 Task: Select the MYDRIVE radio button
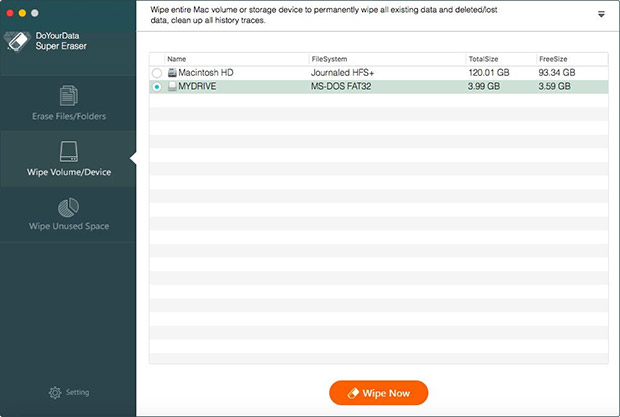coord(157,87)
